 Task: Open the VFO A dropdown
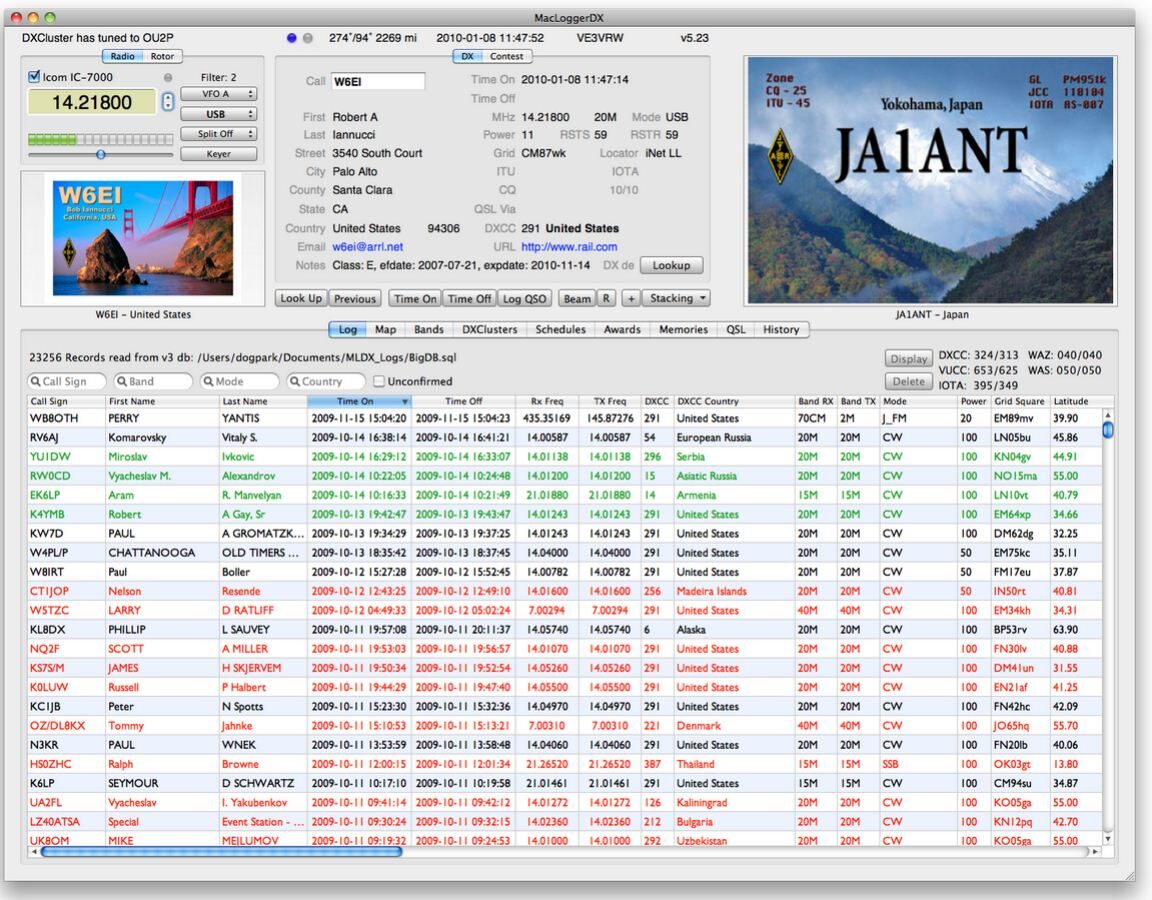[218, 94]
